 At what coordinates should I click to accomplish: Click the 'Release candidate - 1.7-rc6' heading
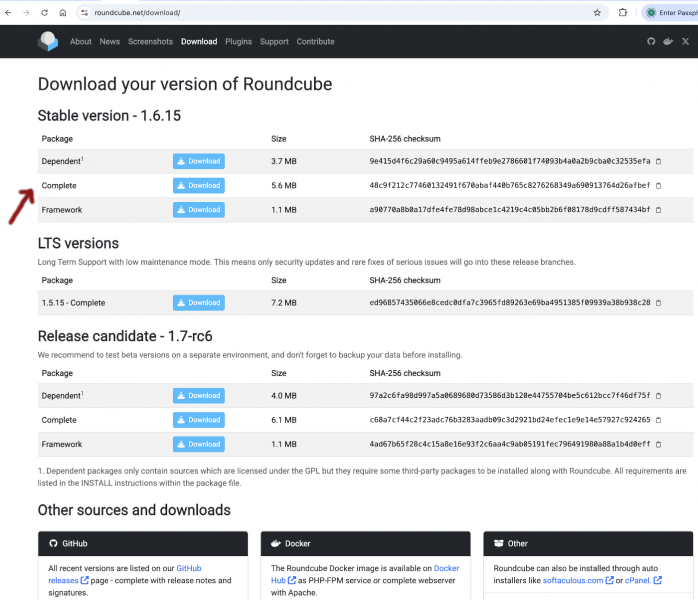click(x=125, y=336)
